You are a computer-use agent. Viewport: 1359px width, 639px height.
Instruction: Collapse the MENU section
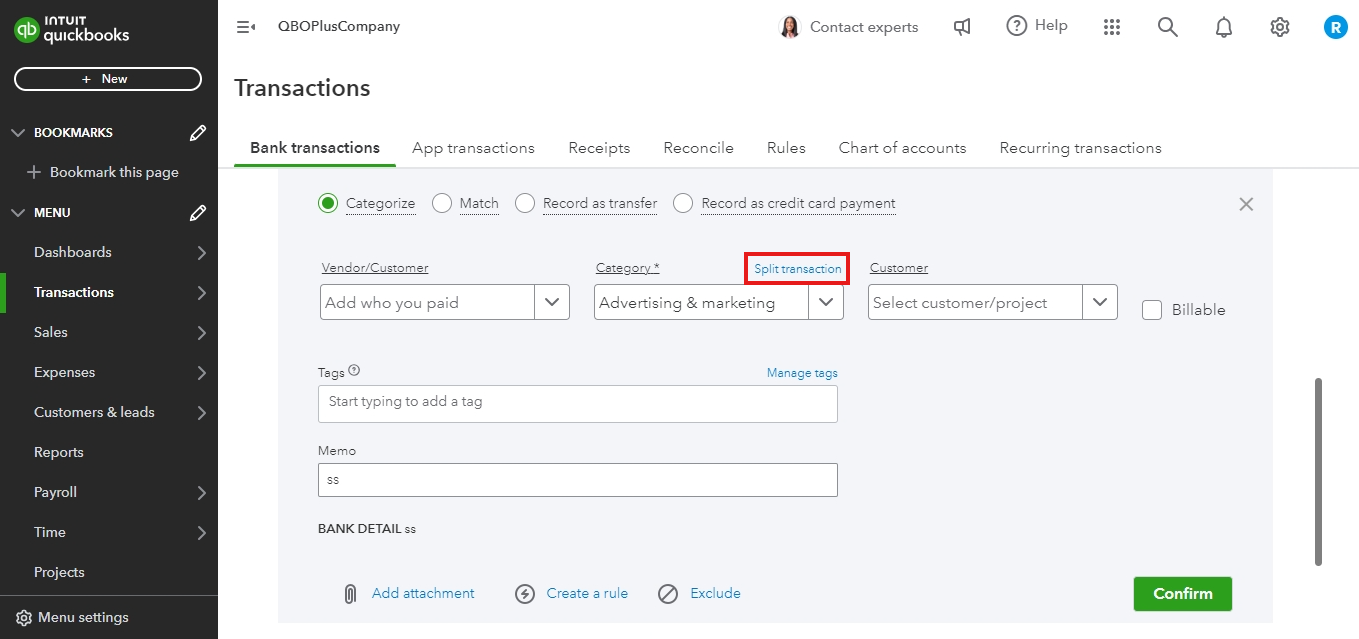pos(17,212)
